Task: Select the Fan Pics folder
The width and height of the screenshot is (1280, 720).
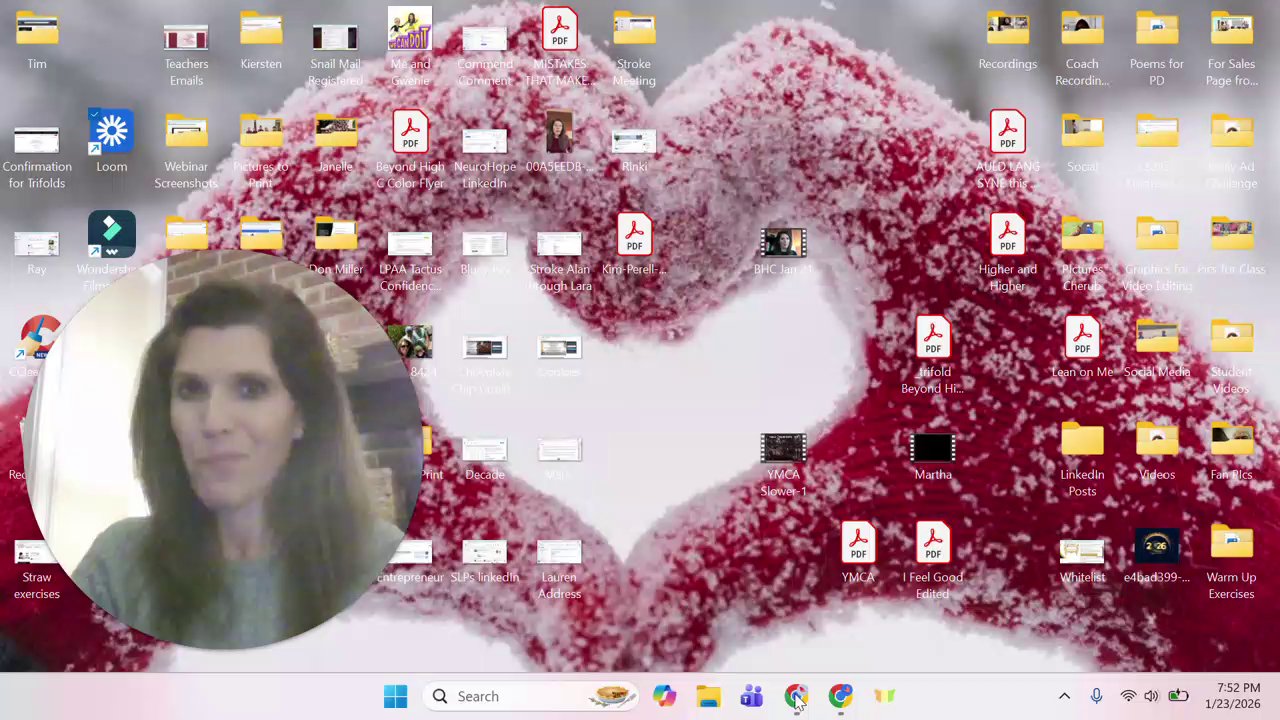Action: coord(1232,450)
